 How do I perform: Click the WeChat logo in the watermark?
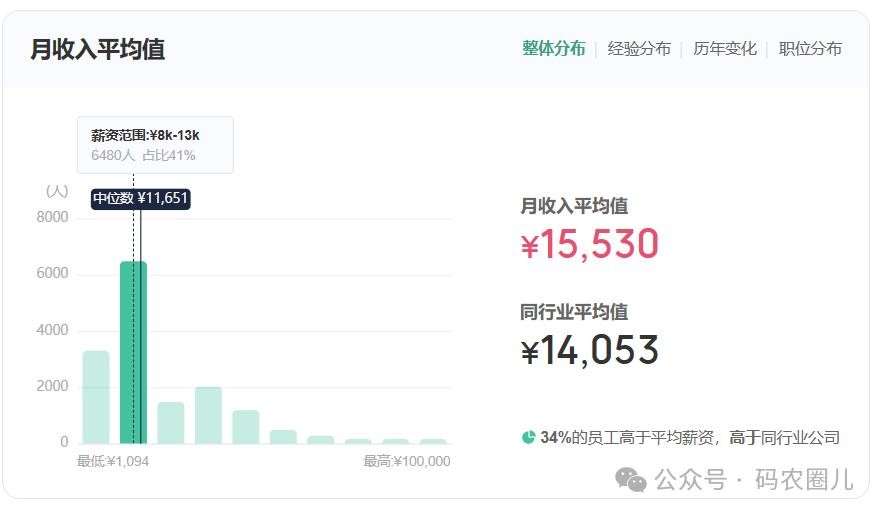click(x=631, y=480)
